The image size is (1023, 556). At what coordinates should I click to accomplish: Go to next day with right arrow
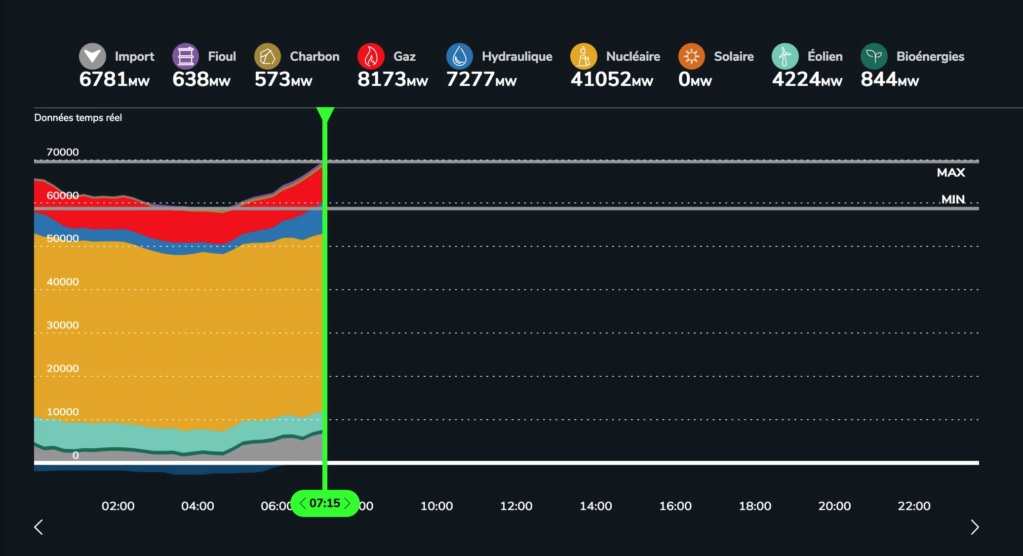[975, 527]
